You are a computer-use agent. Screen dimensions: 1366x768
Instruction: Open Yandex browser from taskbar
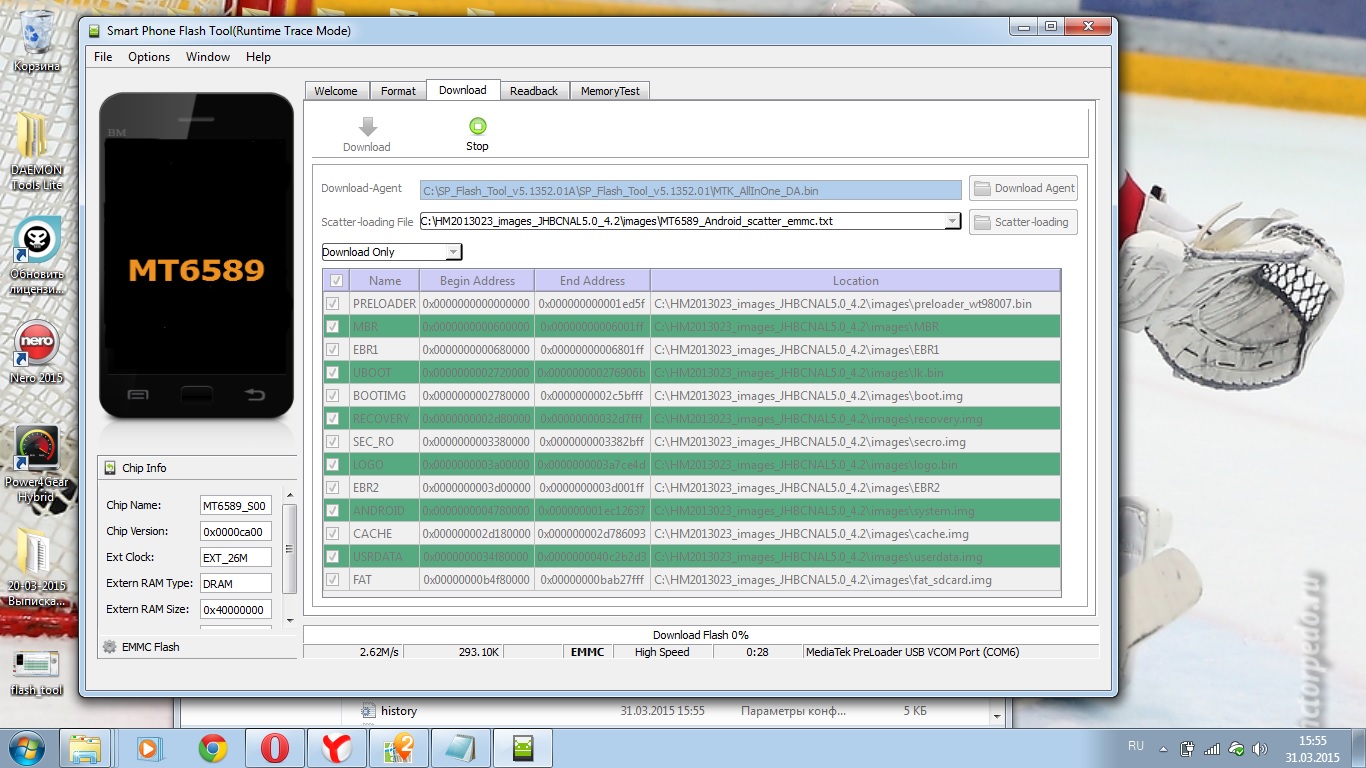(336, 748)
